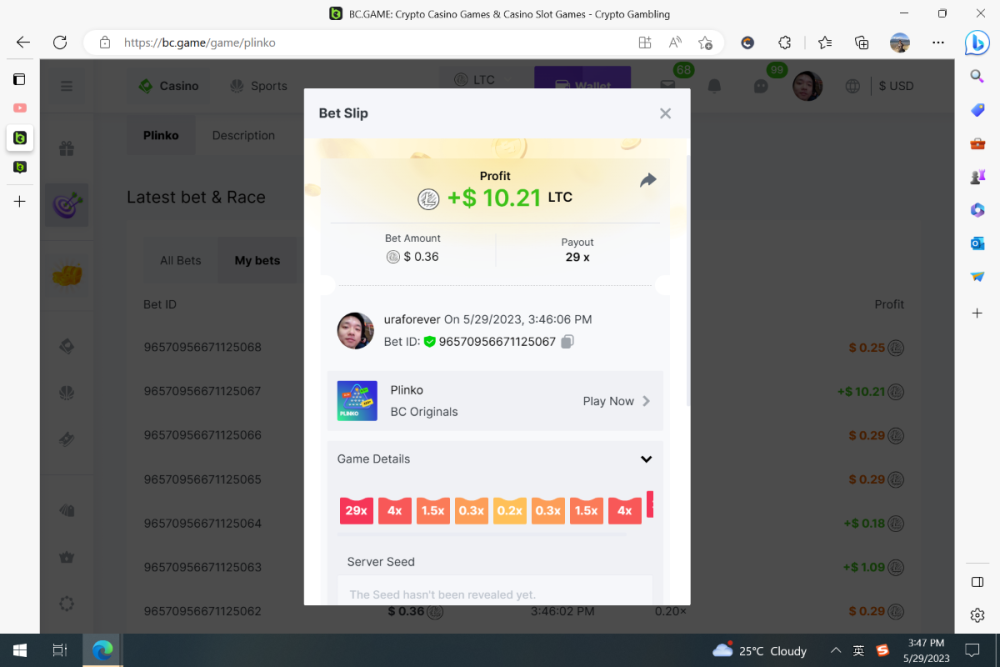Open your profile avatar picture

coord(807,86)
